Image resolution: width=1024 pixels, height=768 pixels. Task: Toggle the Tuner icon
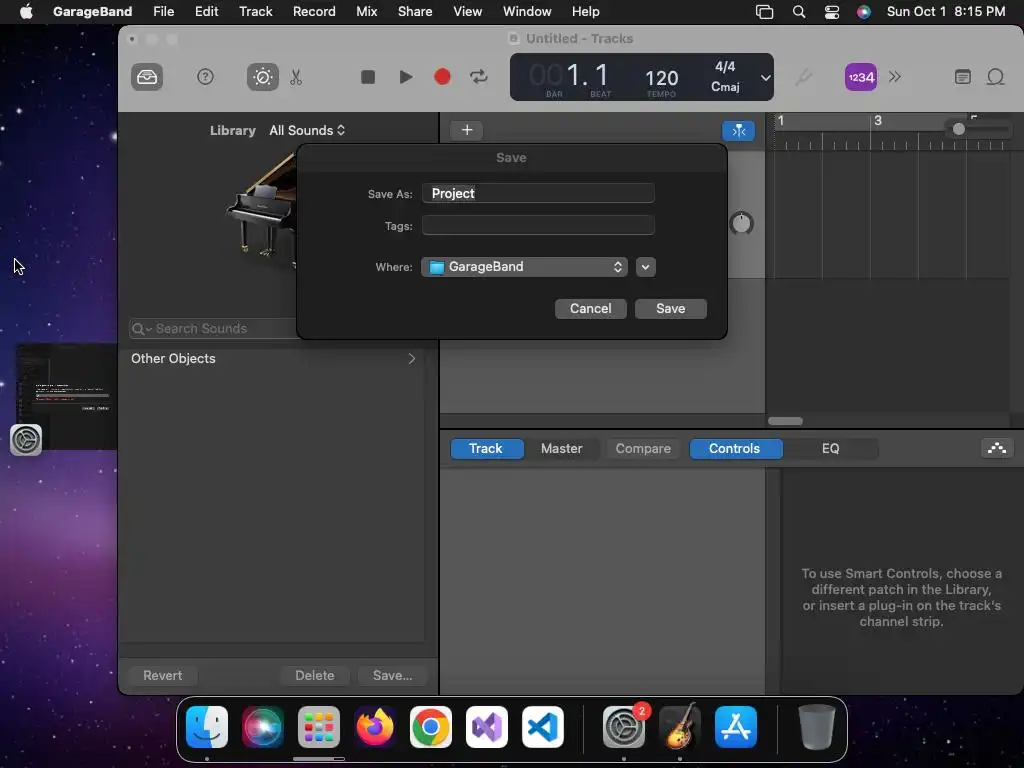(803, 77)
